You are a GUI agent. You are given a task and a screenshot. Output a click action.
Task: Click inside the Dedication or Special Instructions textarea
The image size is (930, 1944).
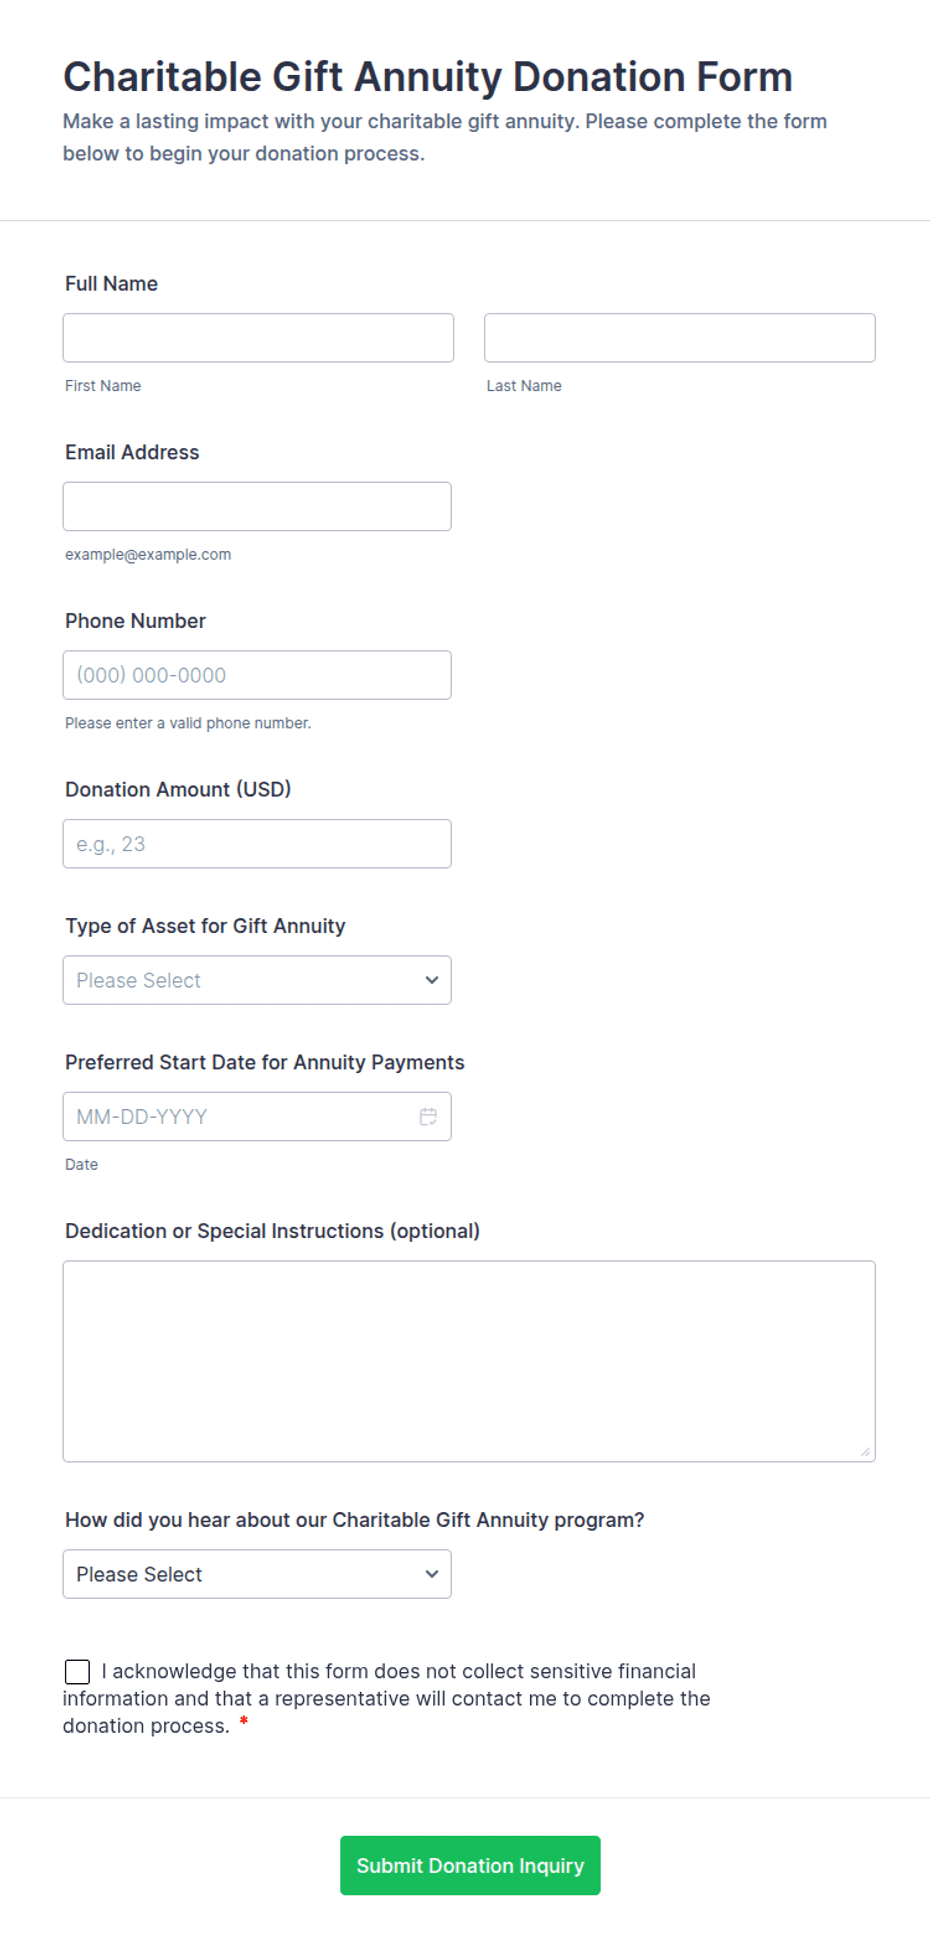coord(469,1361)
